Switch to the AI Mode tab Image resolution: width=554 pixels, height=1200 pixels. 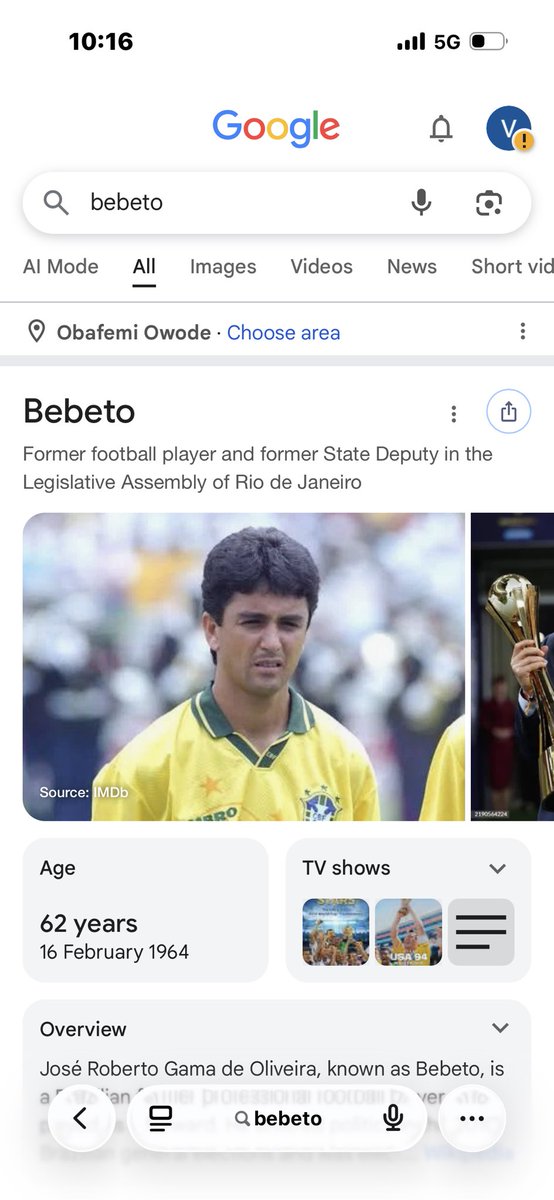tap(61, 266)
